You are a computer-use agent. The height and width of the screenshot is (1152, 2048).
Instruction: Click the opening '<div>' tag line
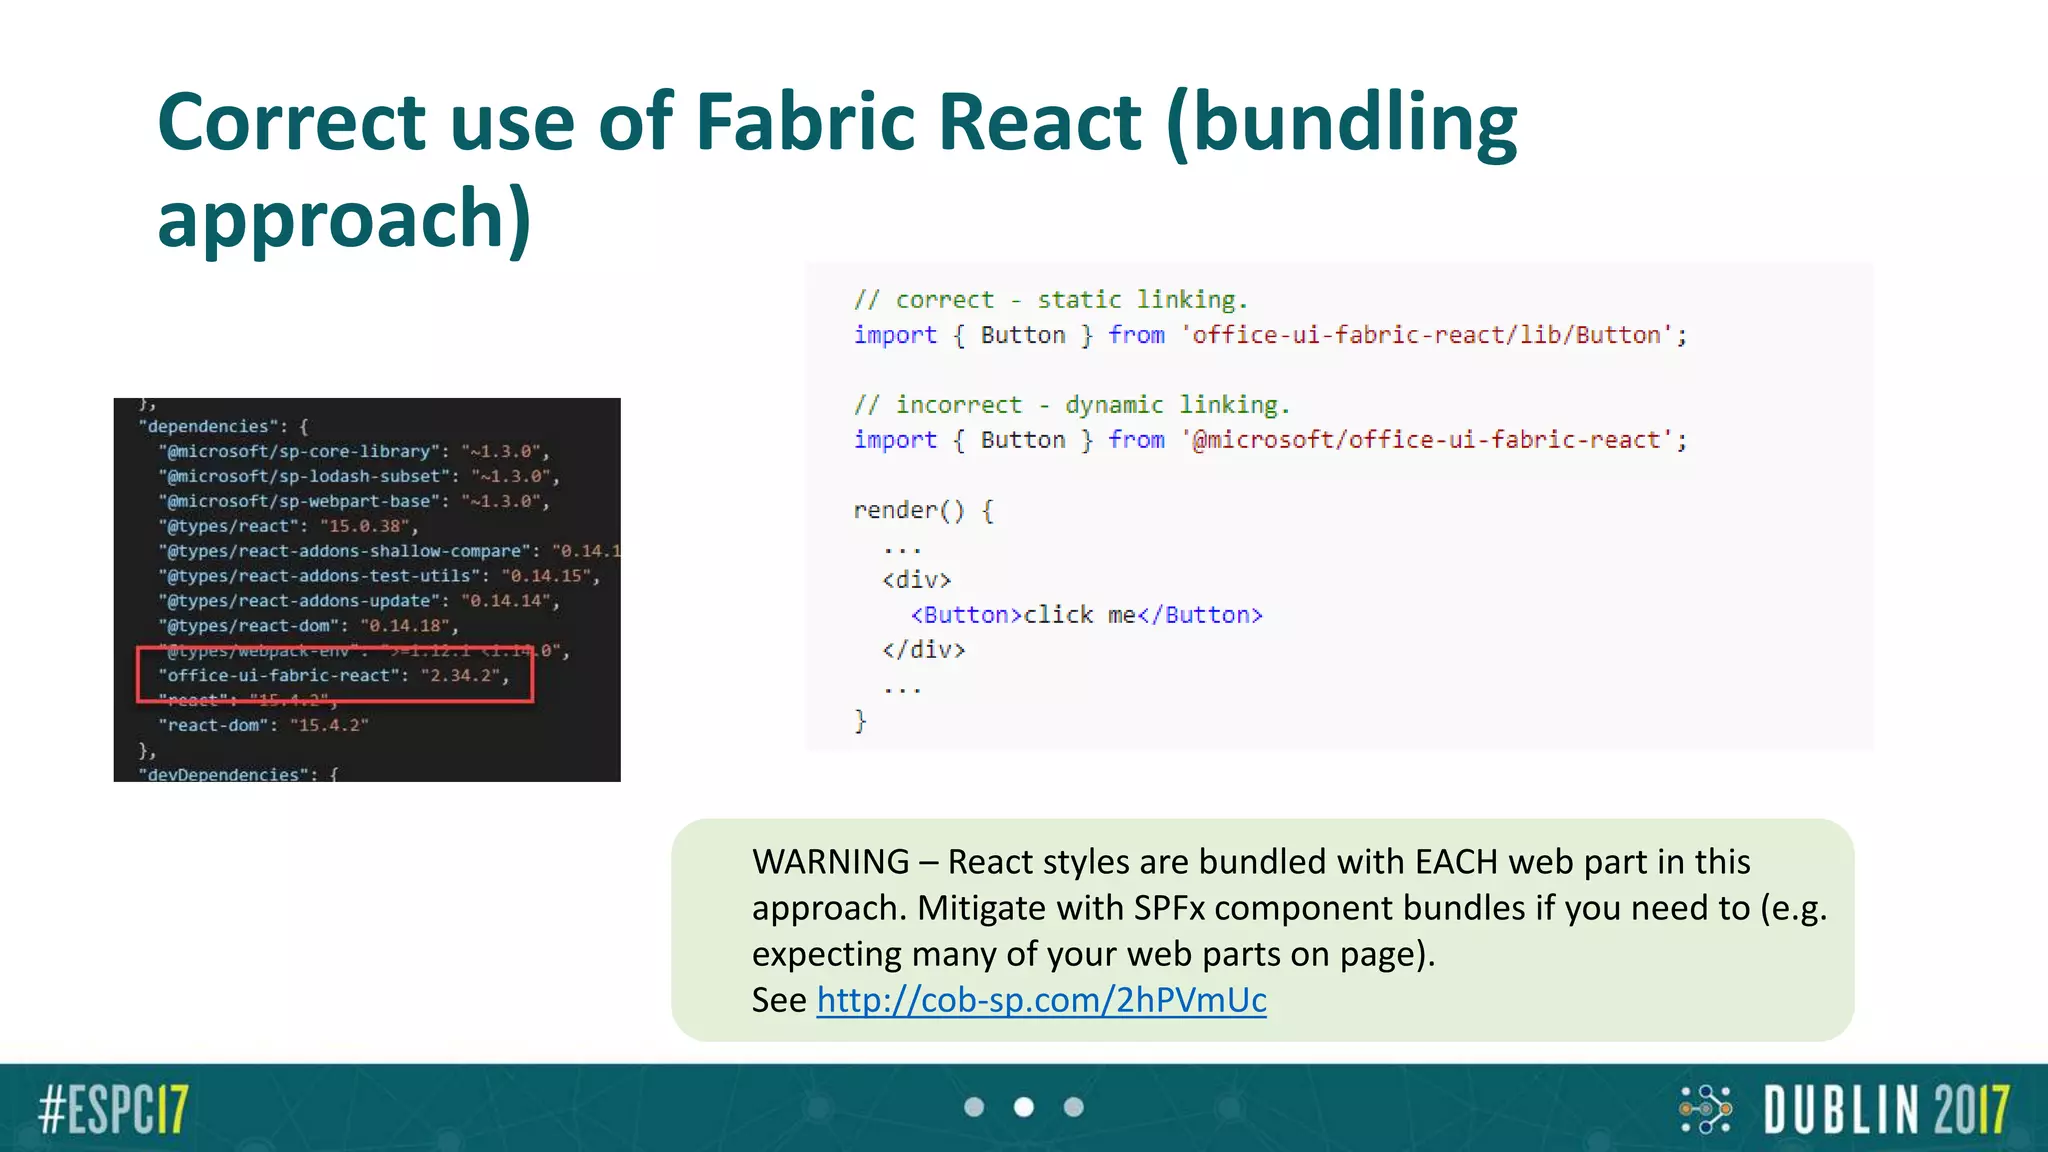pyautogui.click(x=916, y=580)
